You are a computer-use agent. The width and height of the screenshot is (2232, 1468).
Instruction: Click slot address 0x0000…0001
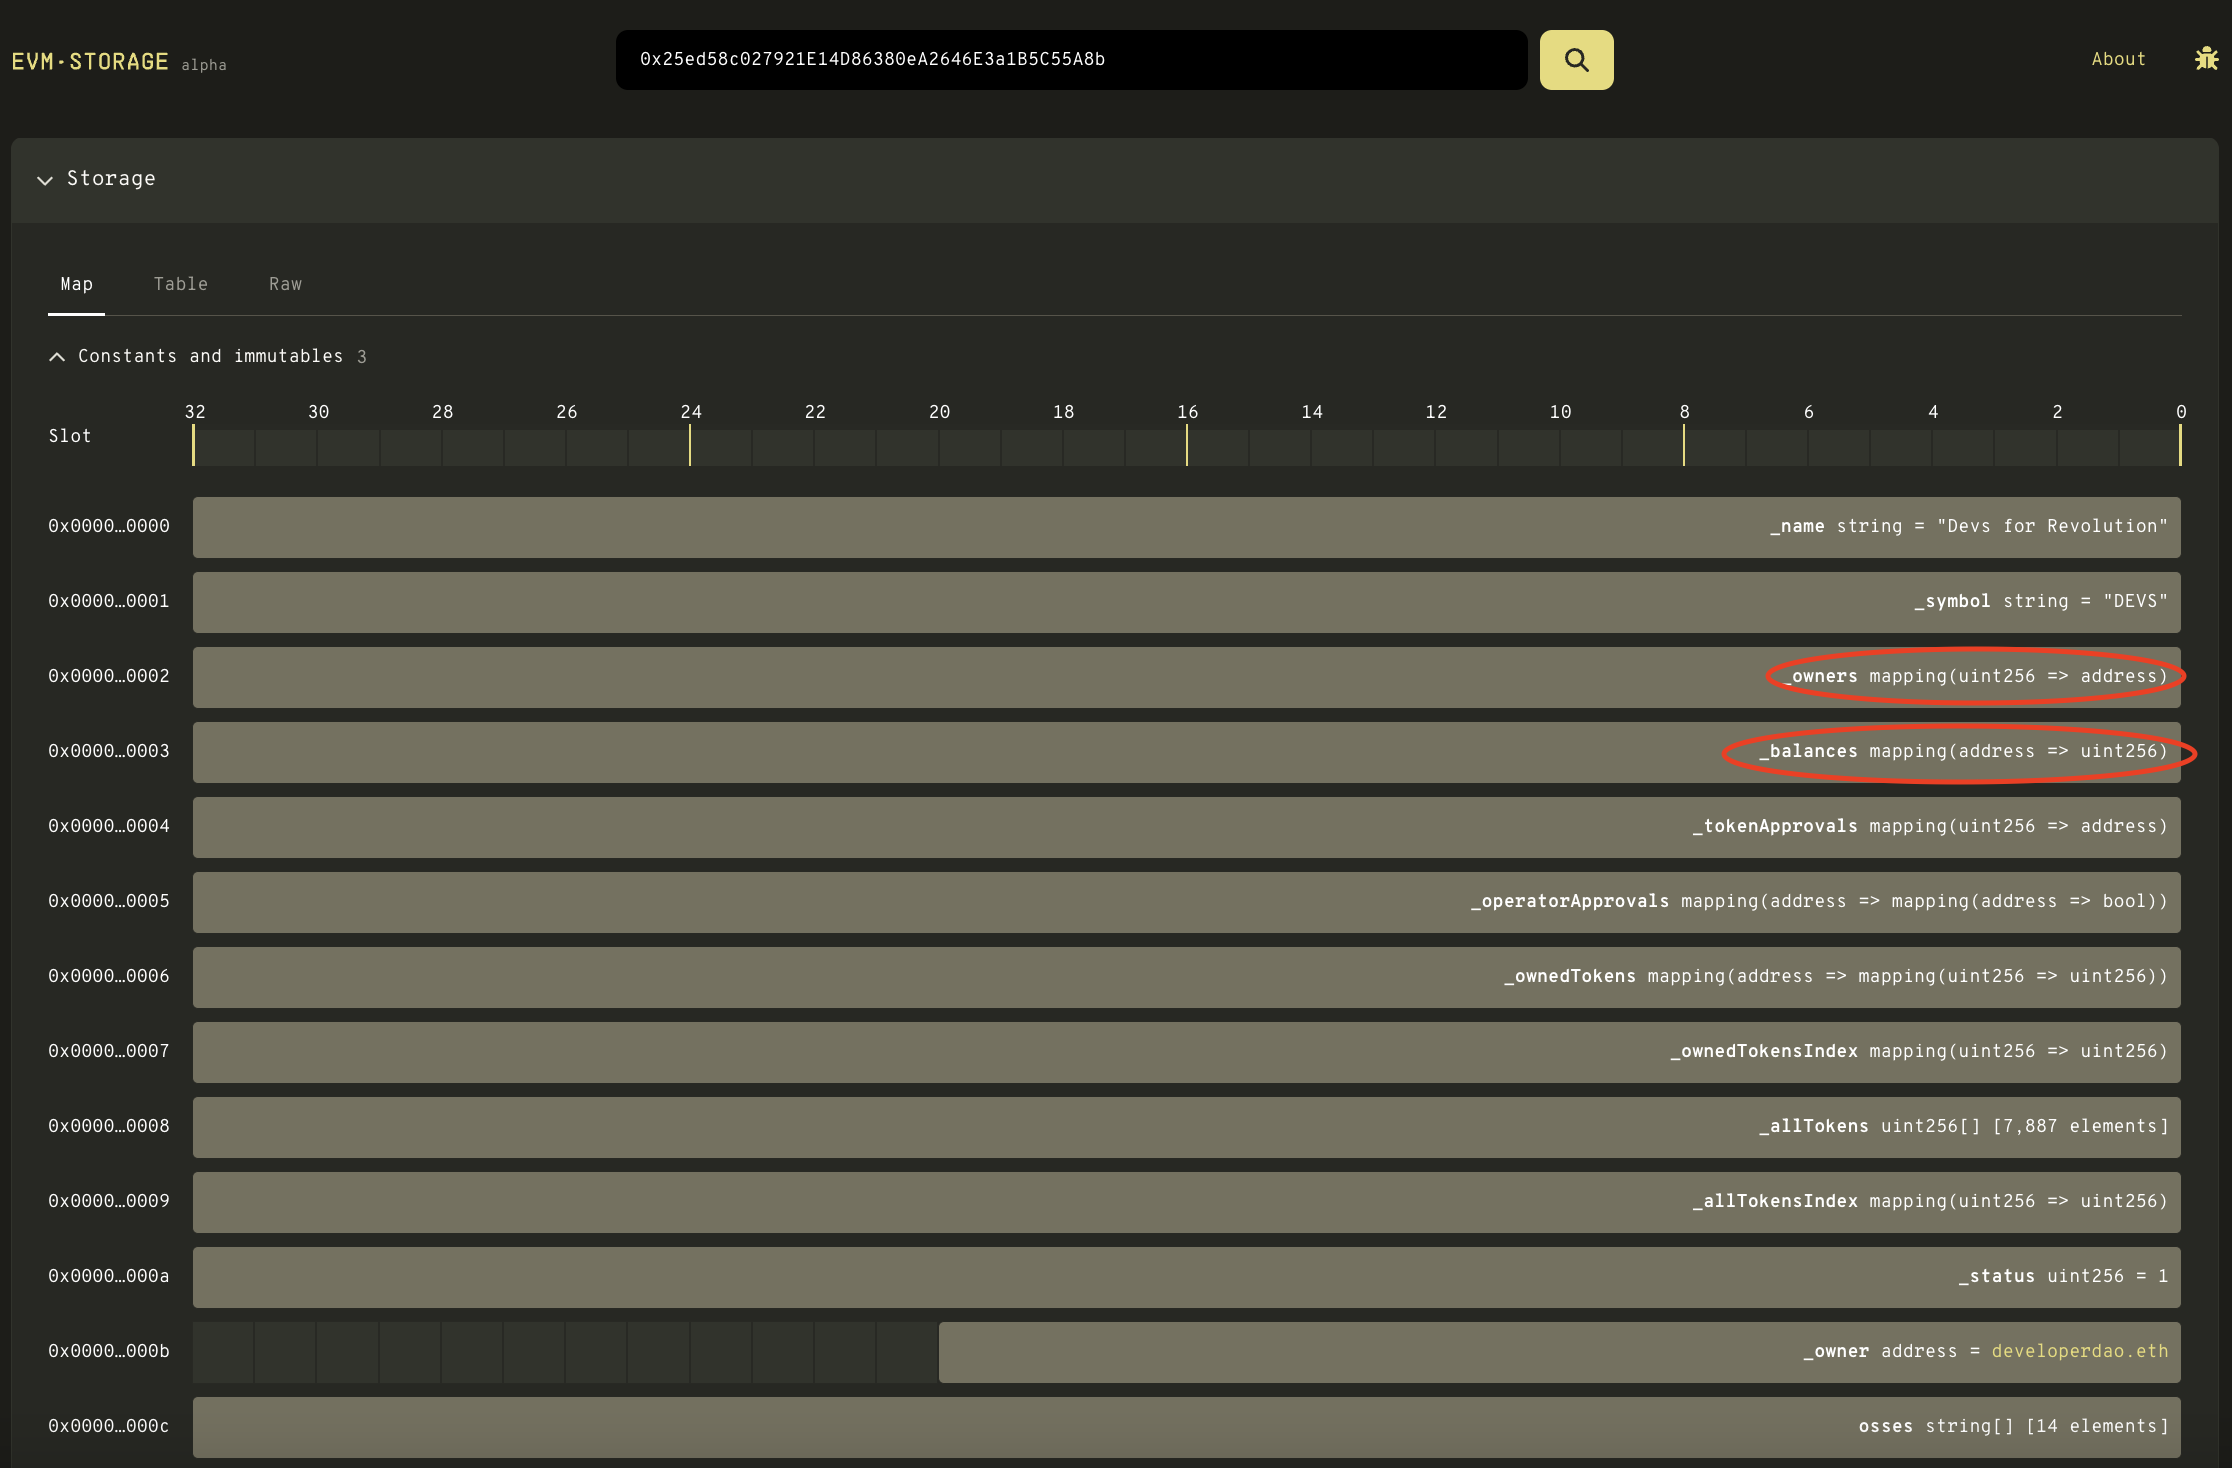point(109,601)
